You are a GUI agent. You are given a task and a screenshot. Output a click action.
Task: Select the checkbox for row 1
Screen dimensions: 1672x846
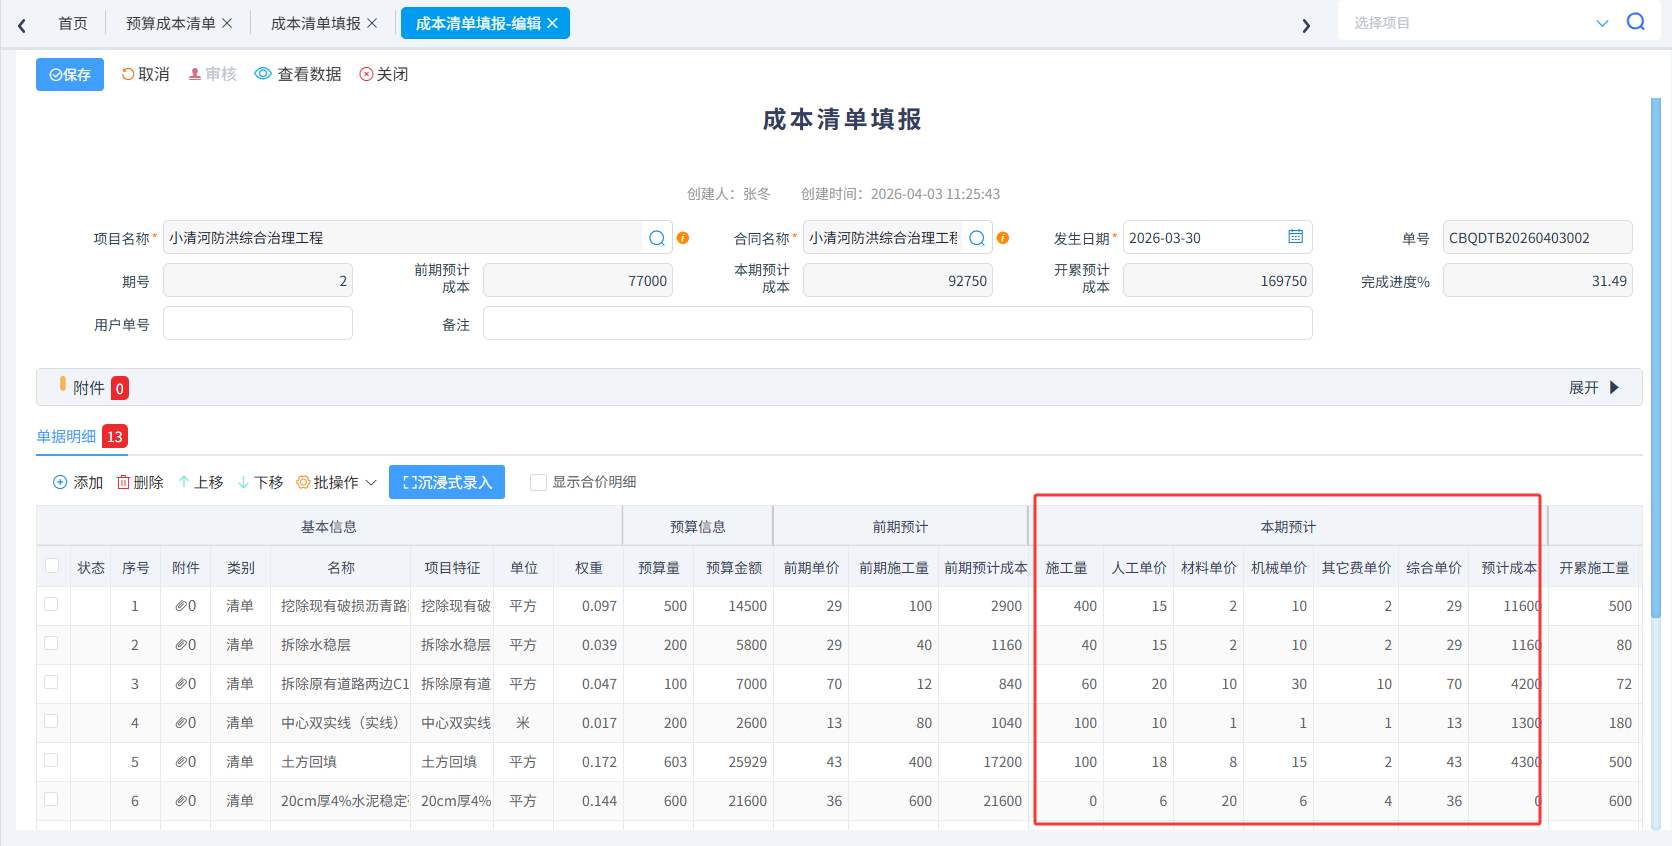click(x=51, y=604)
